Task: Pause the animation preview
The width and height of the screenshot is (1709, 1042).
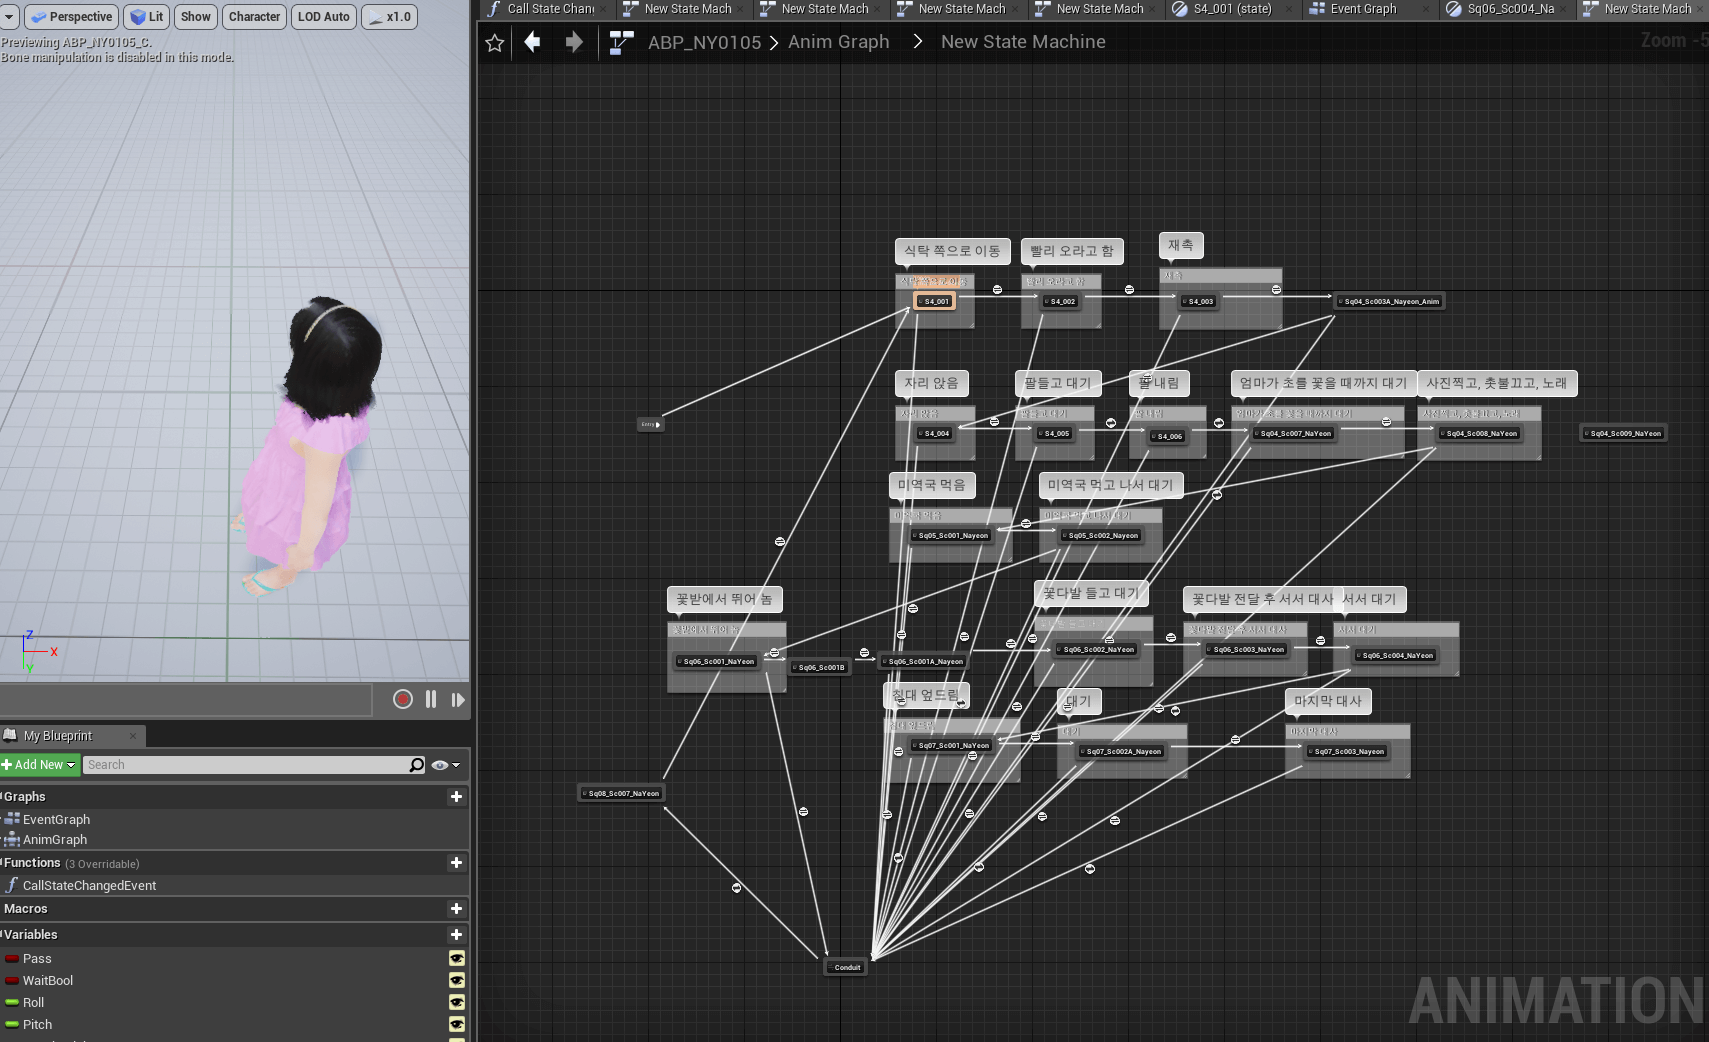Action: (431, 700)
